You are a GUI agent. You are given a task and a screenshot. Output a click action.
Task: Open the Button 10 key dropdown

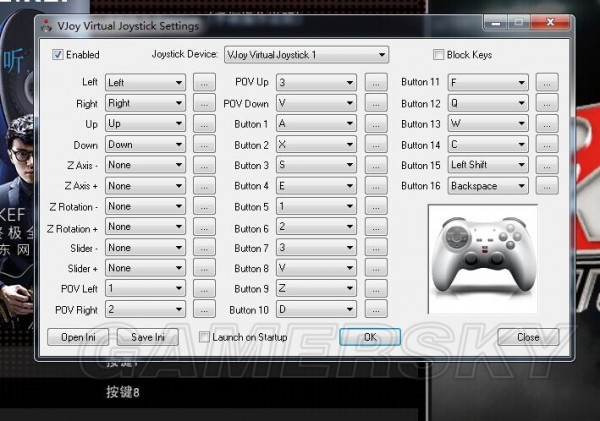(x=316, y=309)
